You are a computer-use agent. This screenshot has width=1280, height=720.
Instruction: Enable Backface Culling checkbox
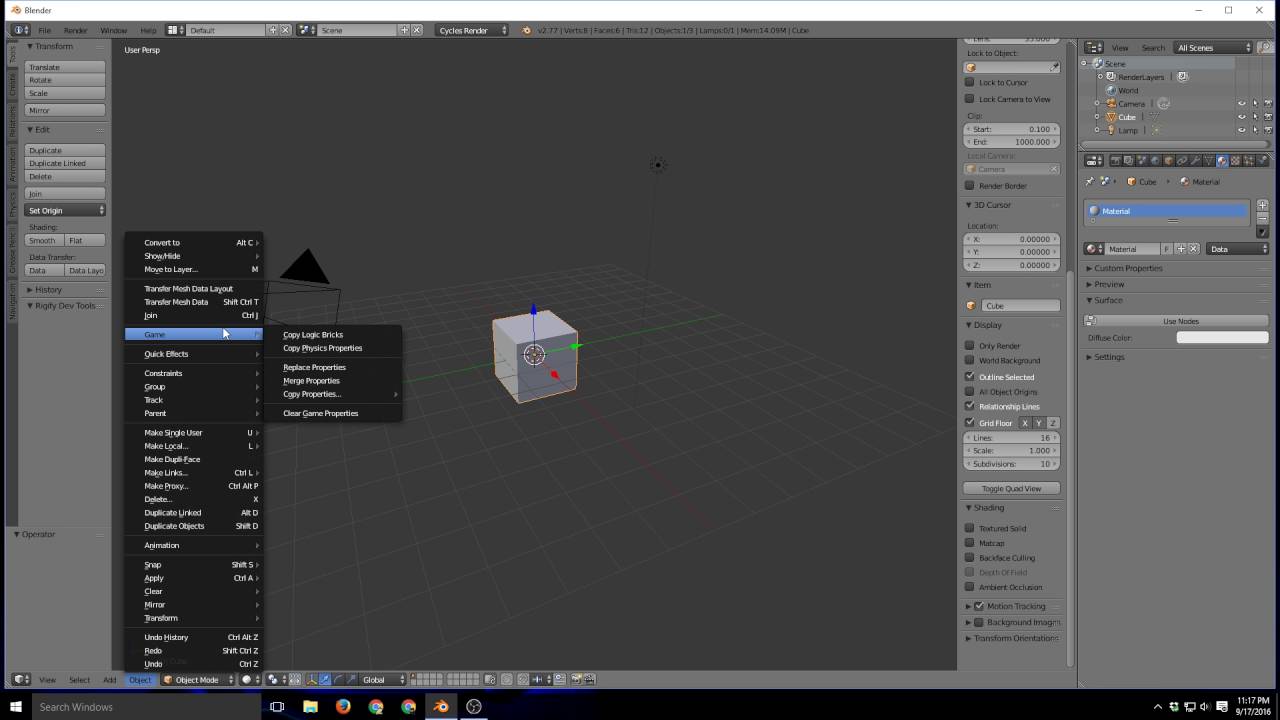click(x=969, y=557)
